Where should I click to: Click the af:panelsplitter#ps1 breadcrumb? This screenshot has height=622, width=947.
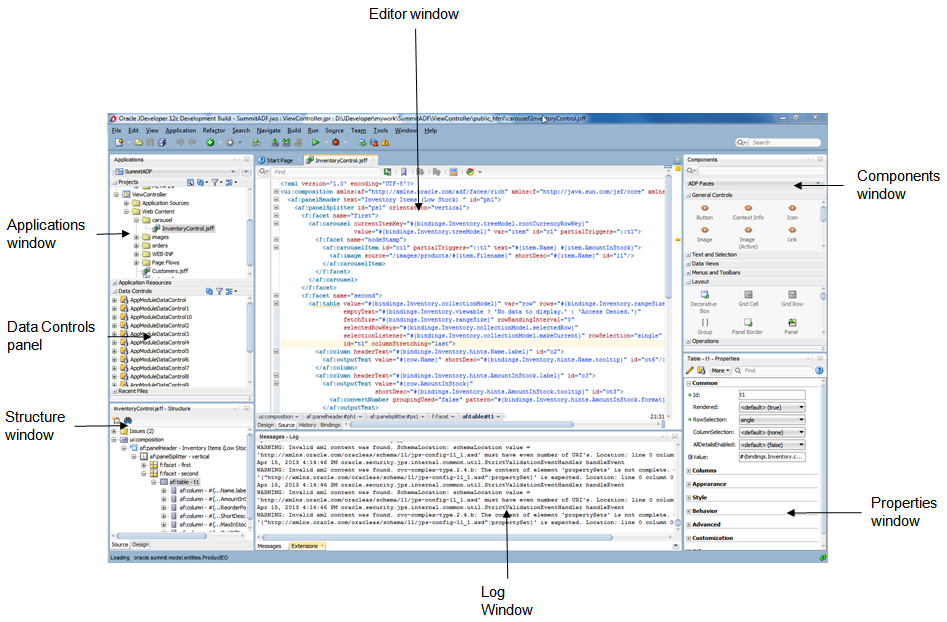[x=394, y=417]
